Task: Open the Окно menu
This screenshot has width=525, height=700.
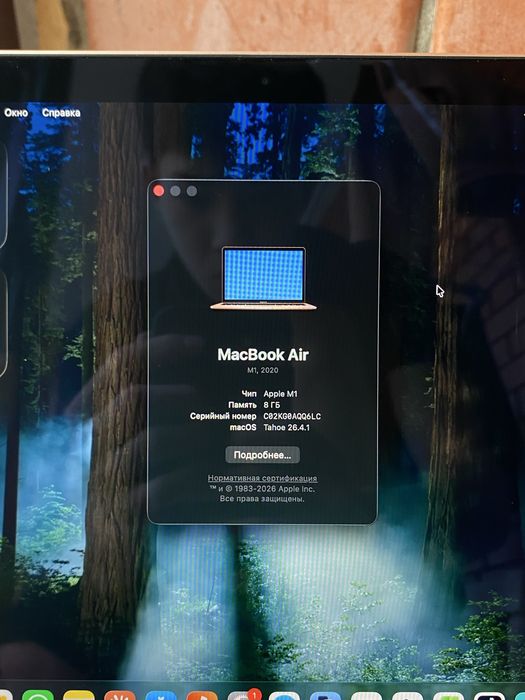Action: (x=16, y=113)
